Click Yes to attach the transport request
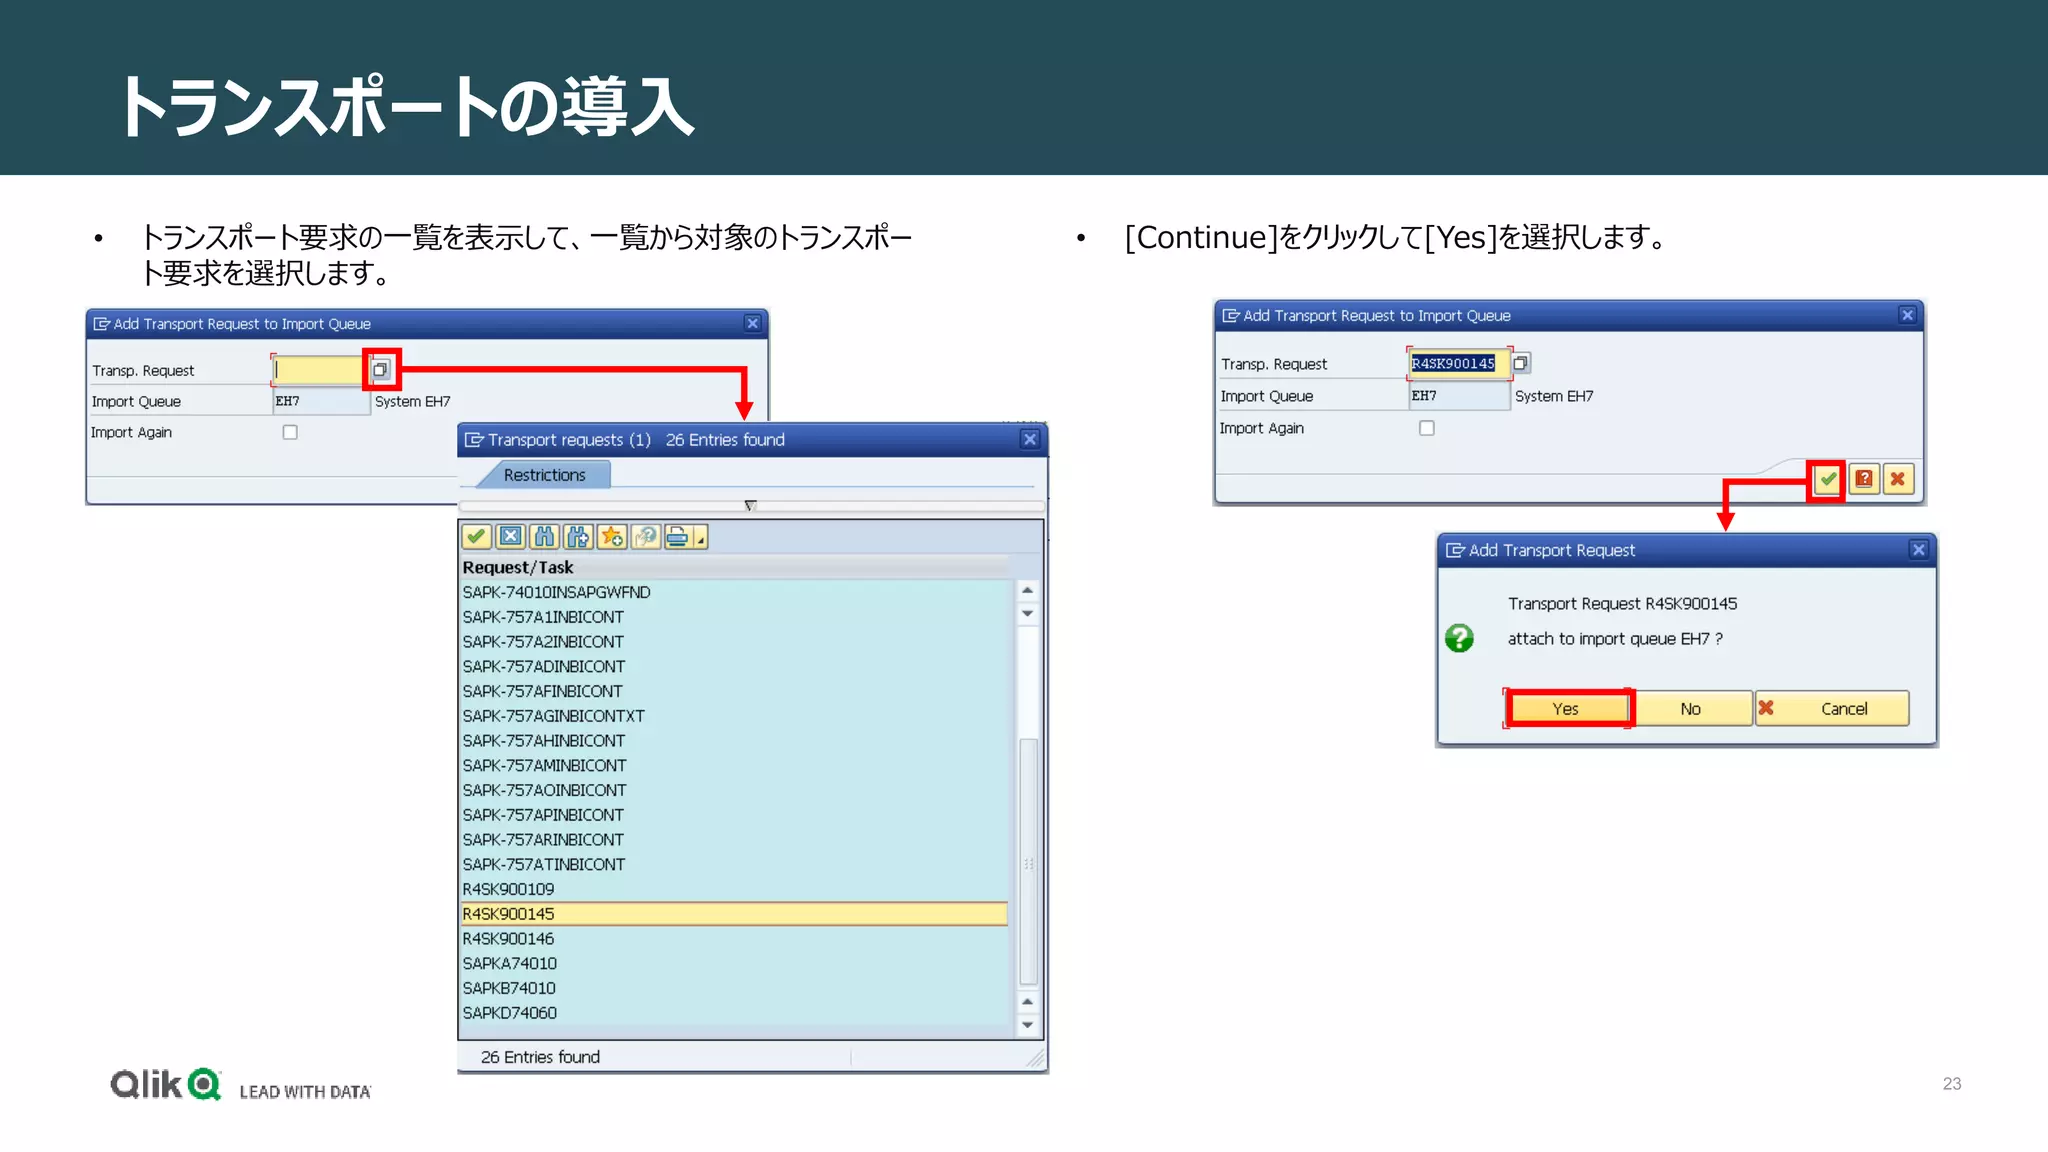This screenshot has width=2048, height=1152. [x=1565, y=709]
